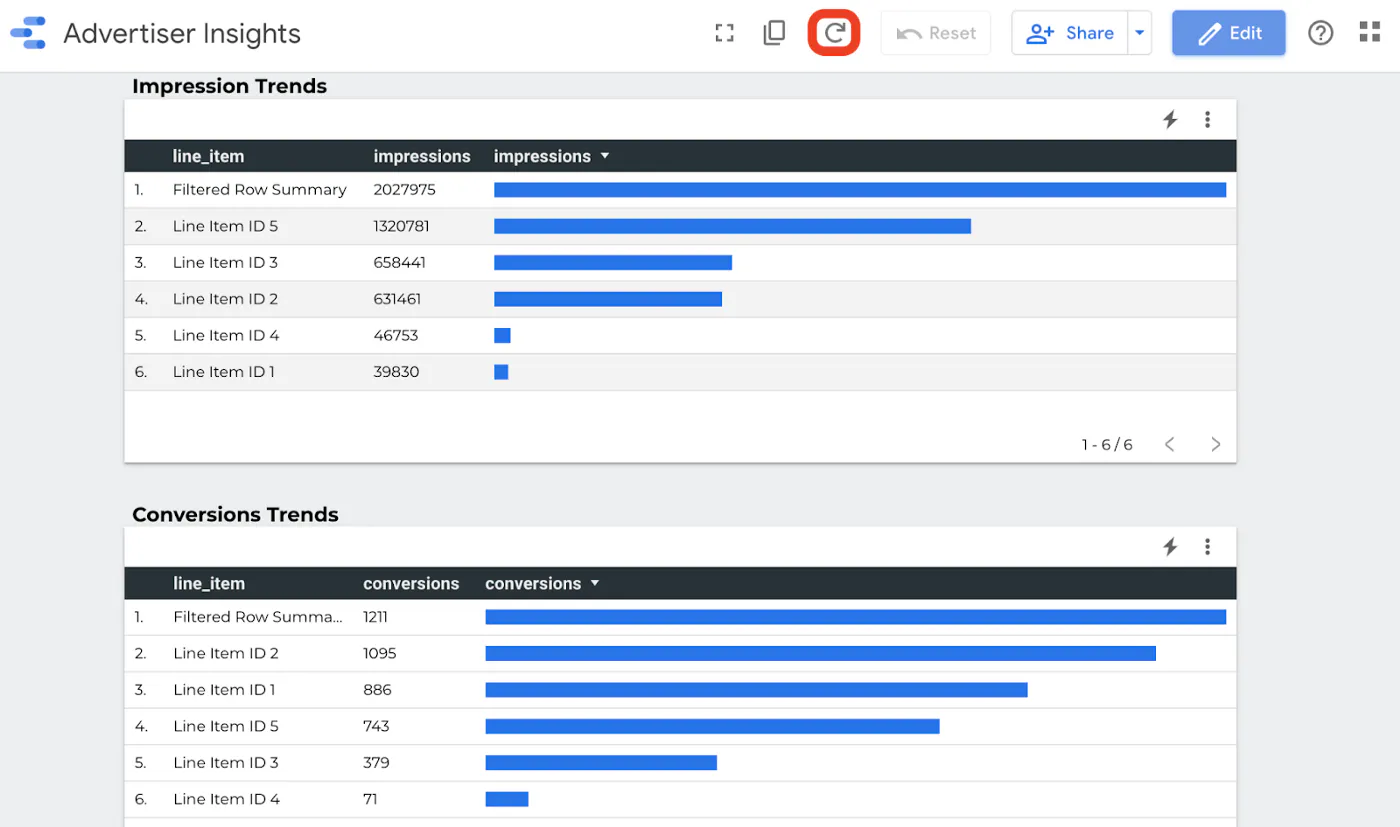1400x827 pixels.
Task: Open the Share options dropdown arrow
Action: (1139, 32)
